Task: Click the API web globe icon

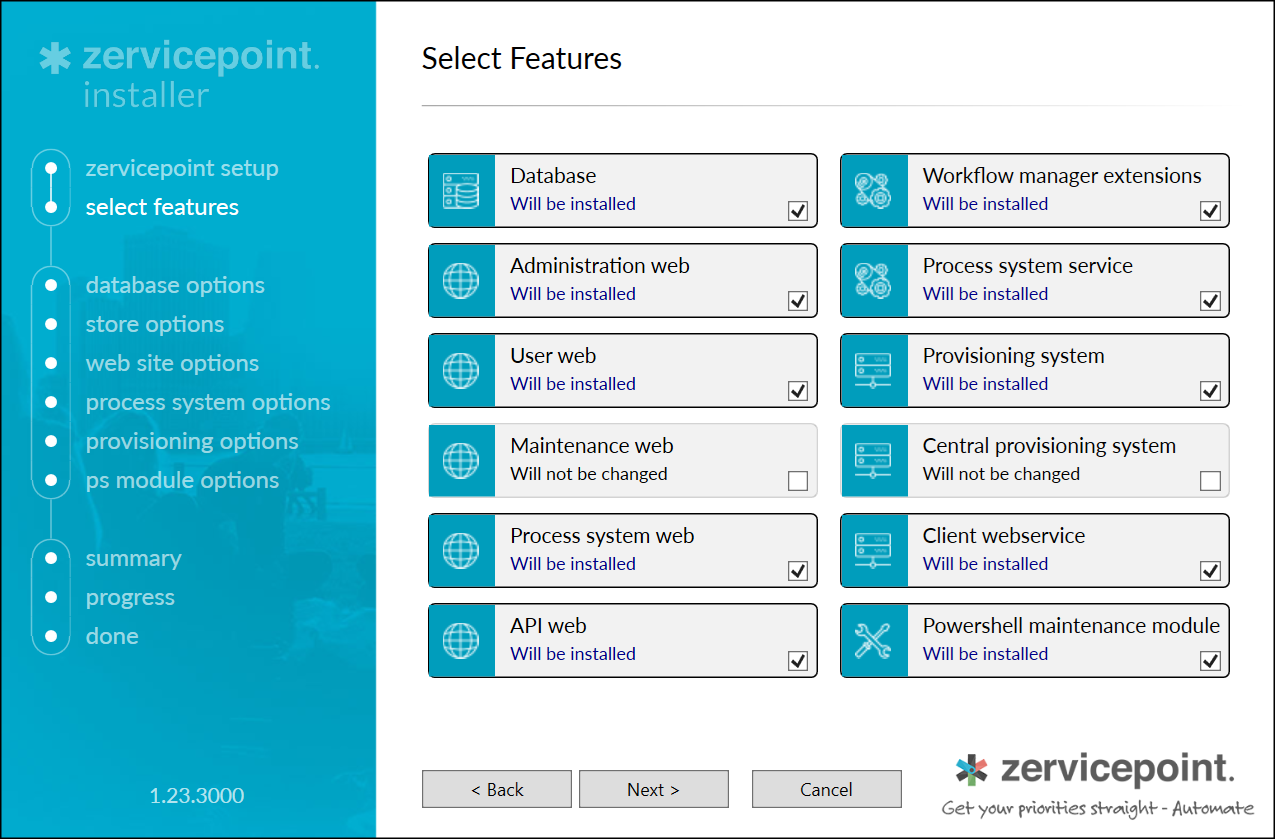Action: point(462,640)
